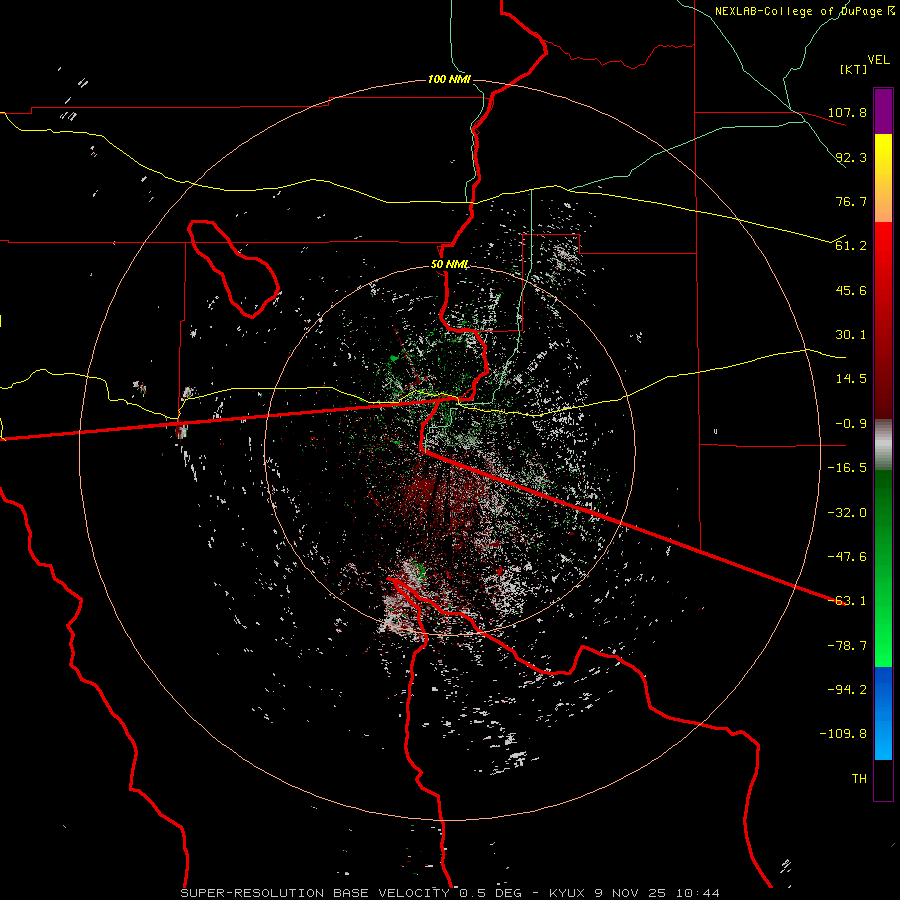Click the -63.1 velocity scale value
The image size is (900, 900).
point(847,601)
